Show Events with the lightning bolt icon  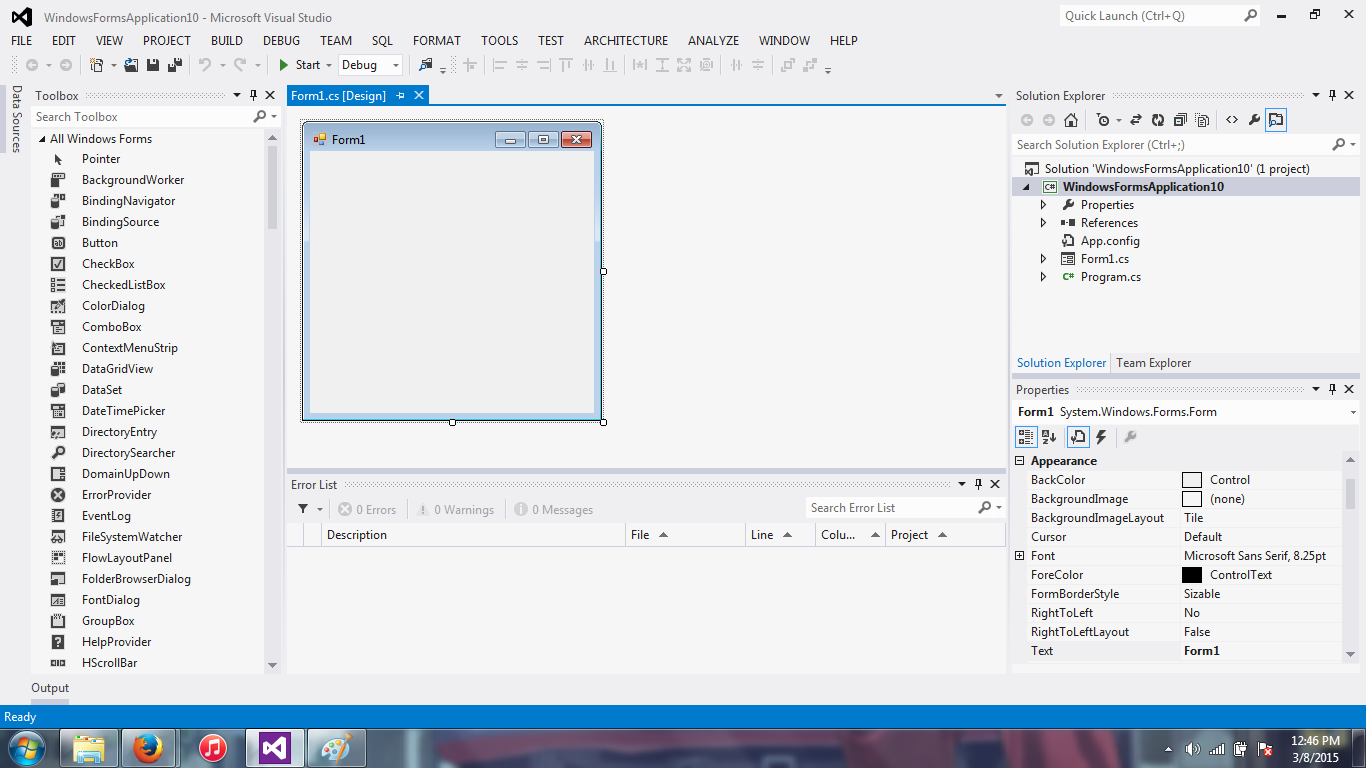coord(1101,437)
